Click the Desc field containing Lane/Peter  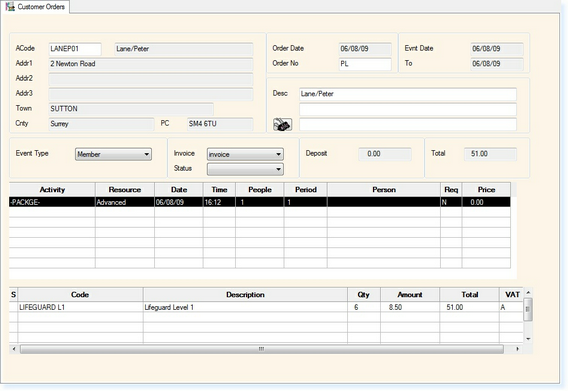coord(408,94)
